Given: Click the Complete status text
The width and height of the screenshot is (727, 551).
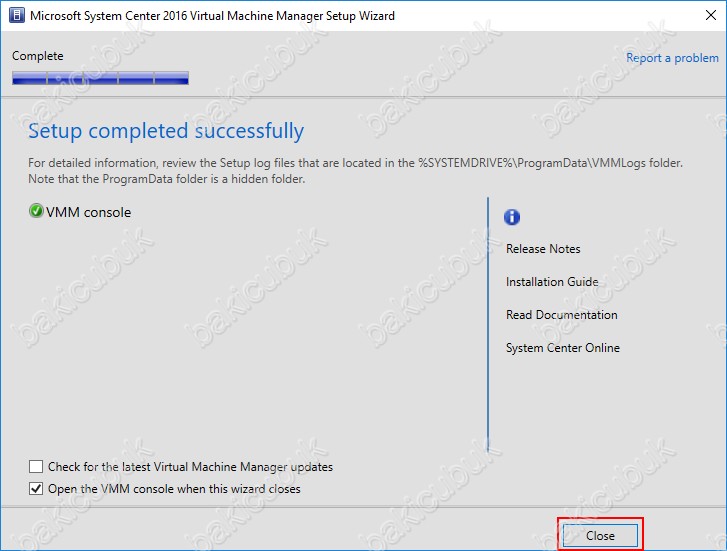Looking at the screenshot, I should pos(38,56).
